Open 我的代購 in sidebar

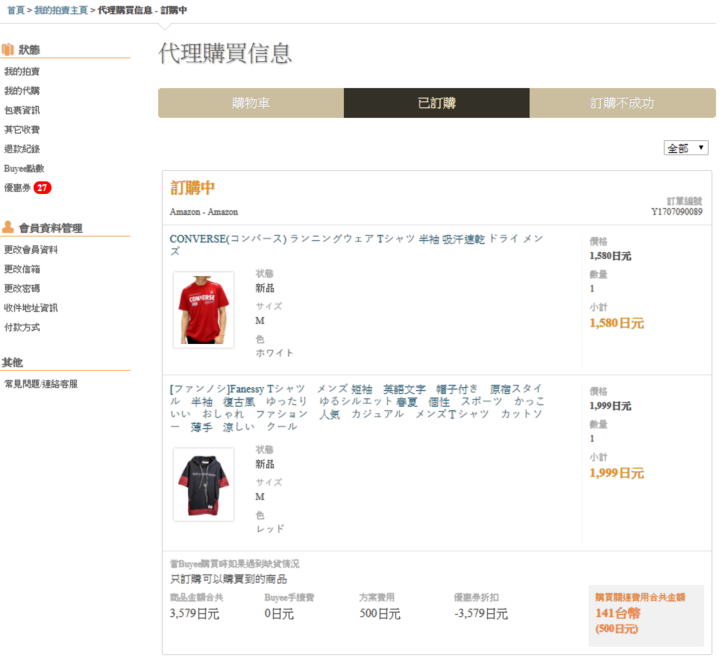pos(22,91)
